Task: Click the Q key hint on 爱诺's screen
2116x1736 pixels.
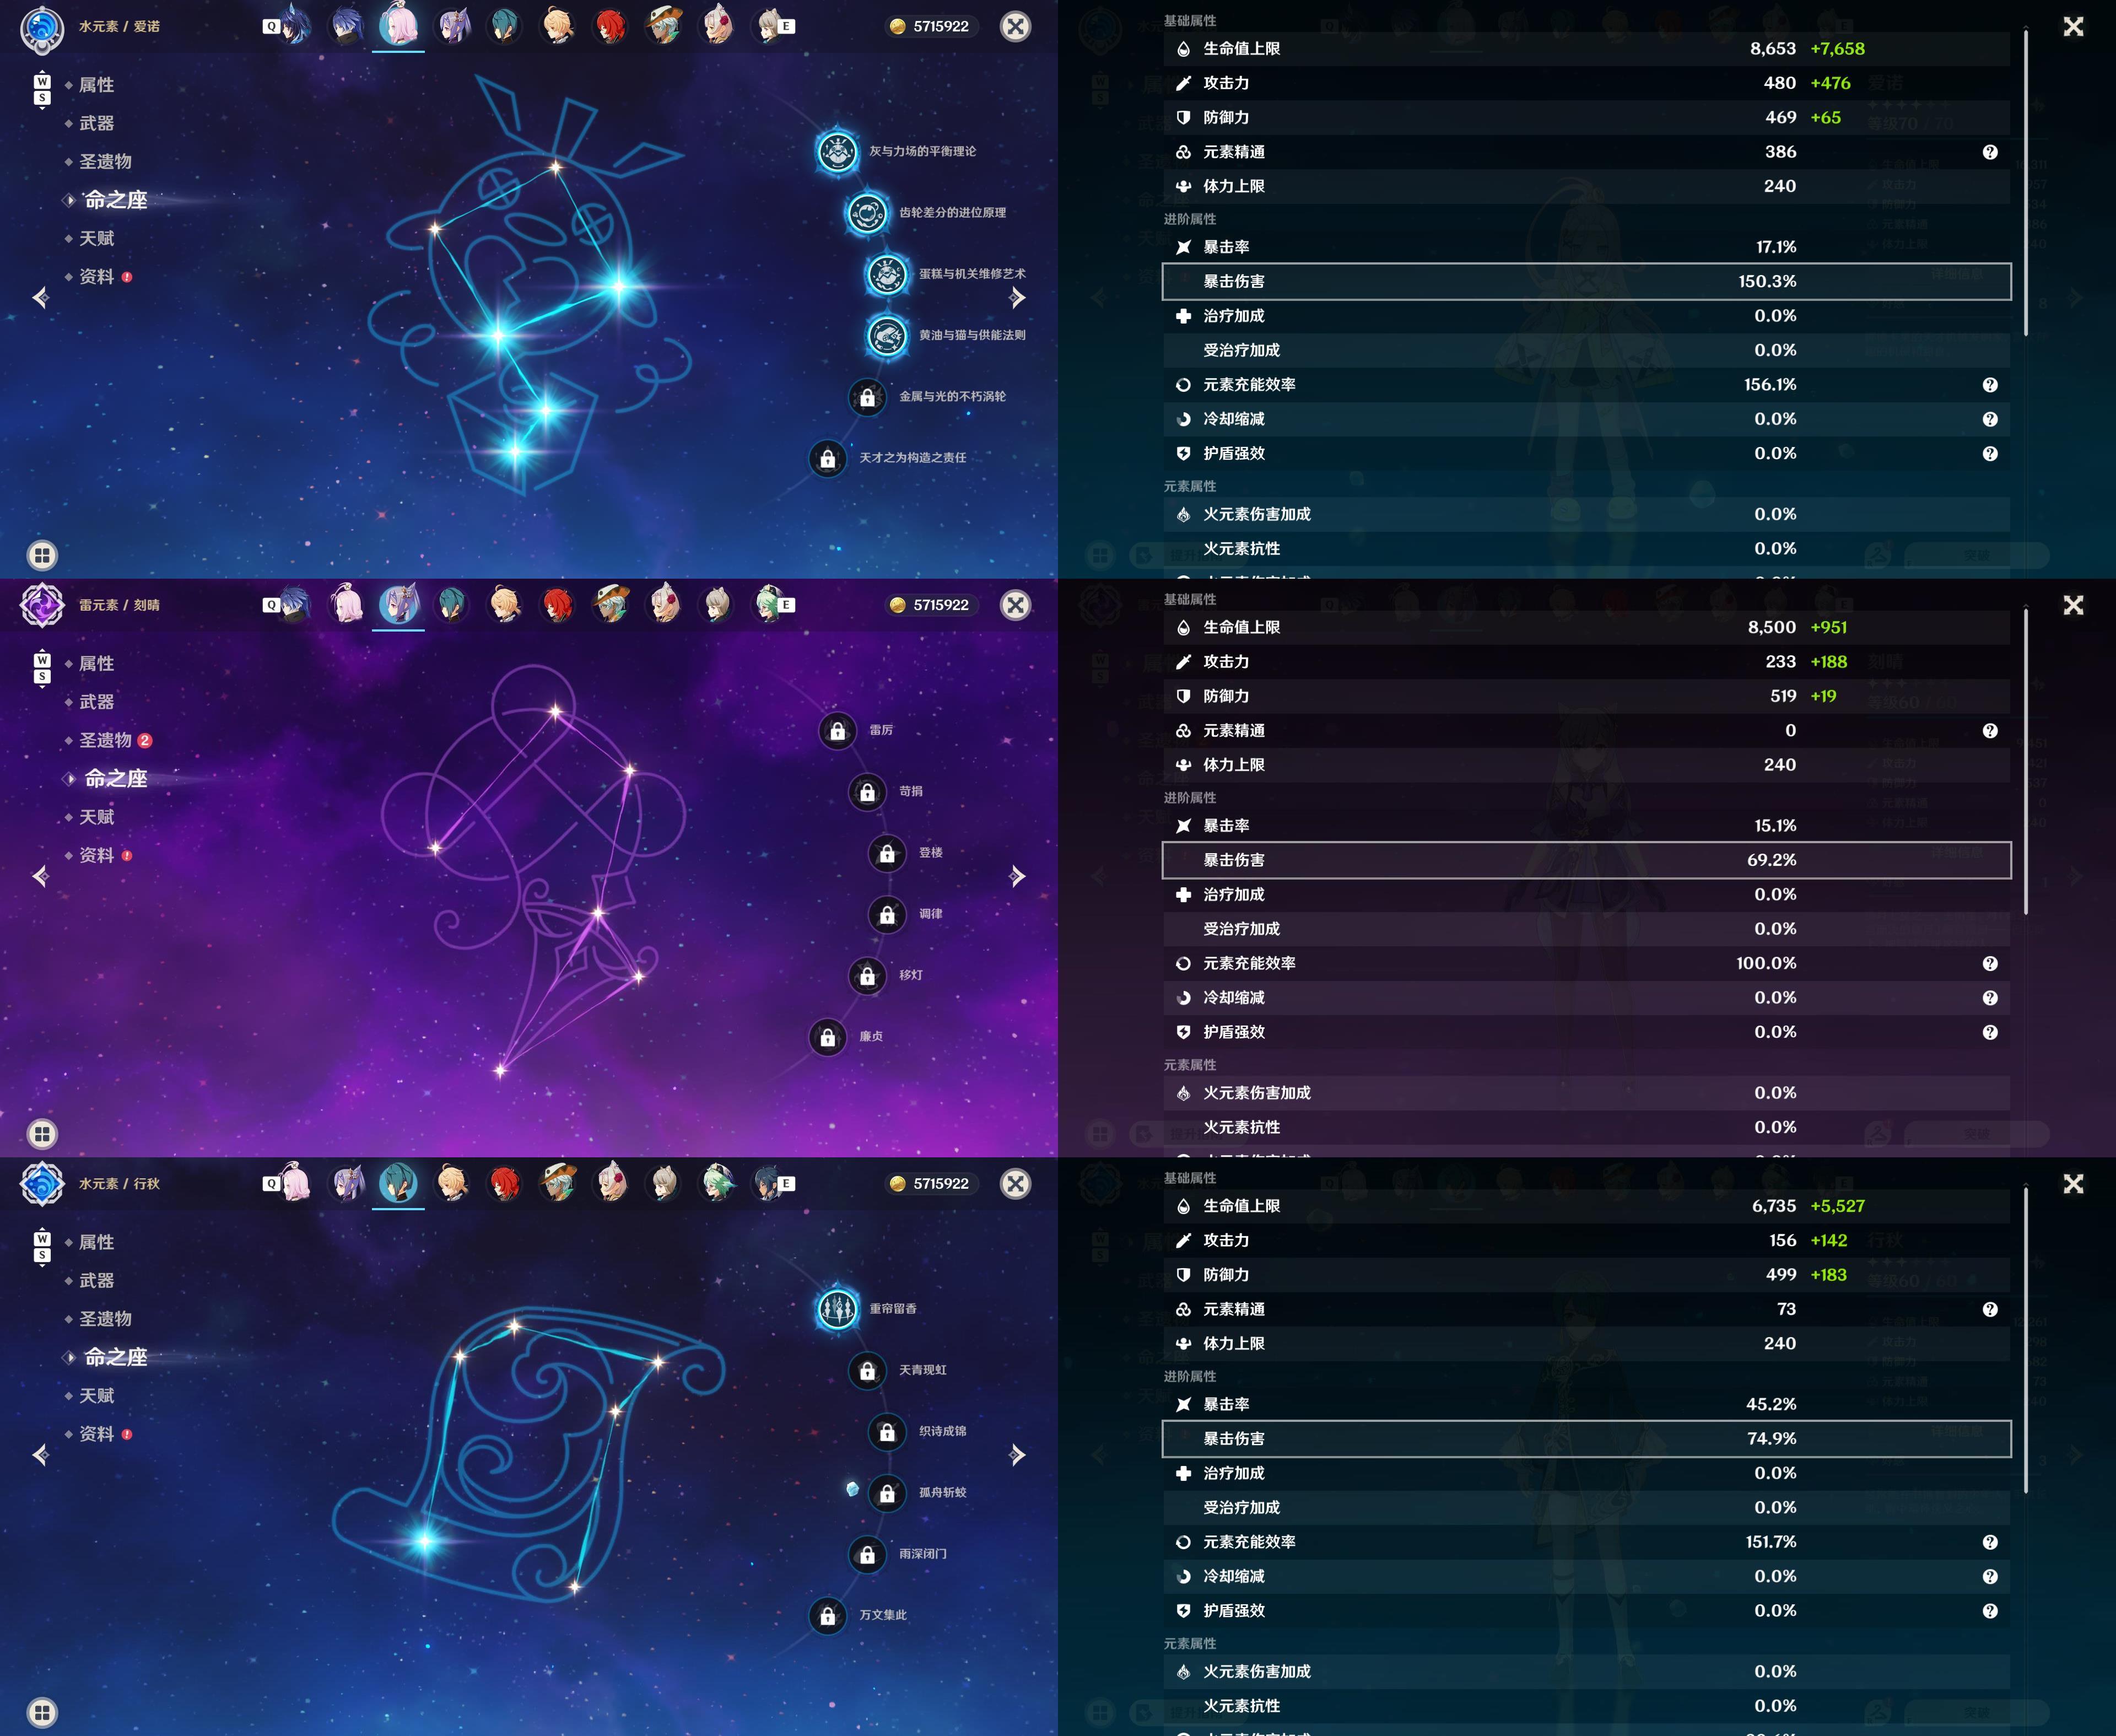Action: pos(271,27)
